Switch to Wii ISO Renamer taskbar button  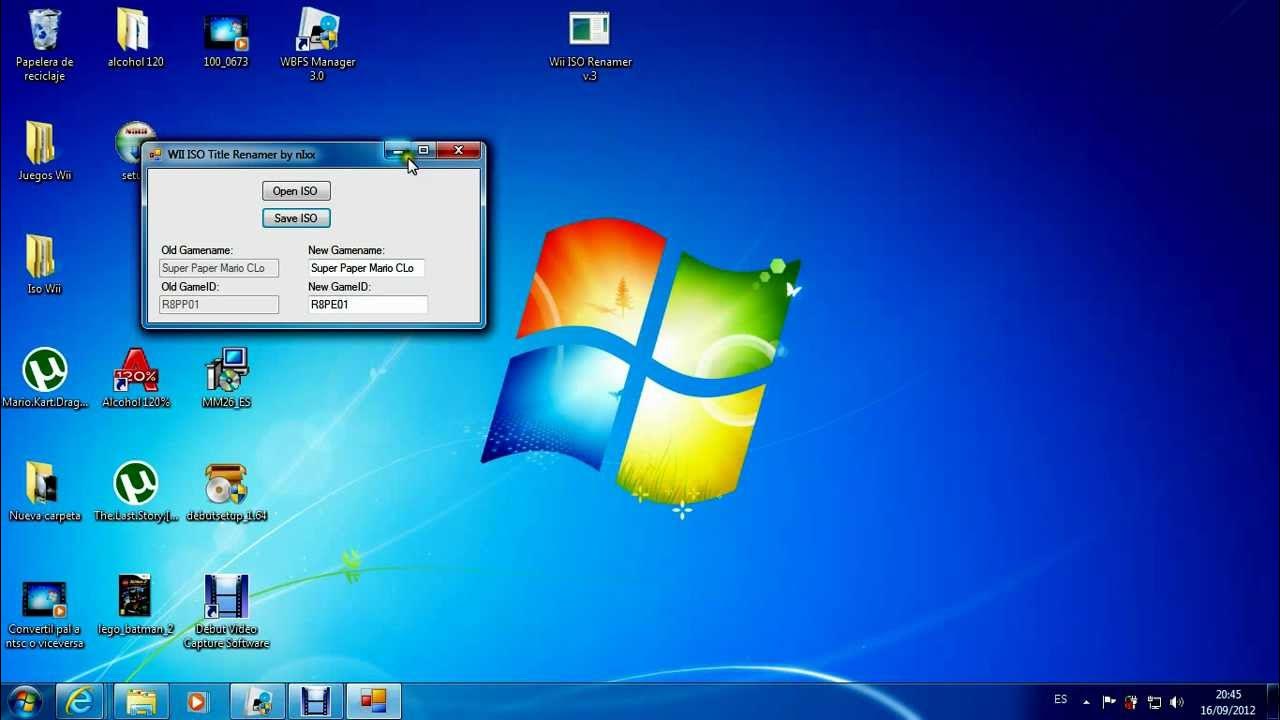tap(374, 702)
